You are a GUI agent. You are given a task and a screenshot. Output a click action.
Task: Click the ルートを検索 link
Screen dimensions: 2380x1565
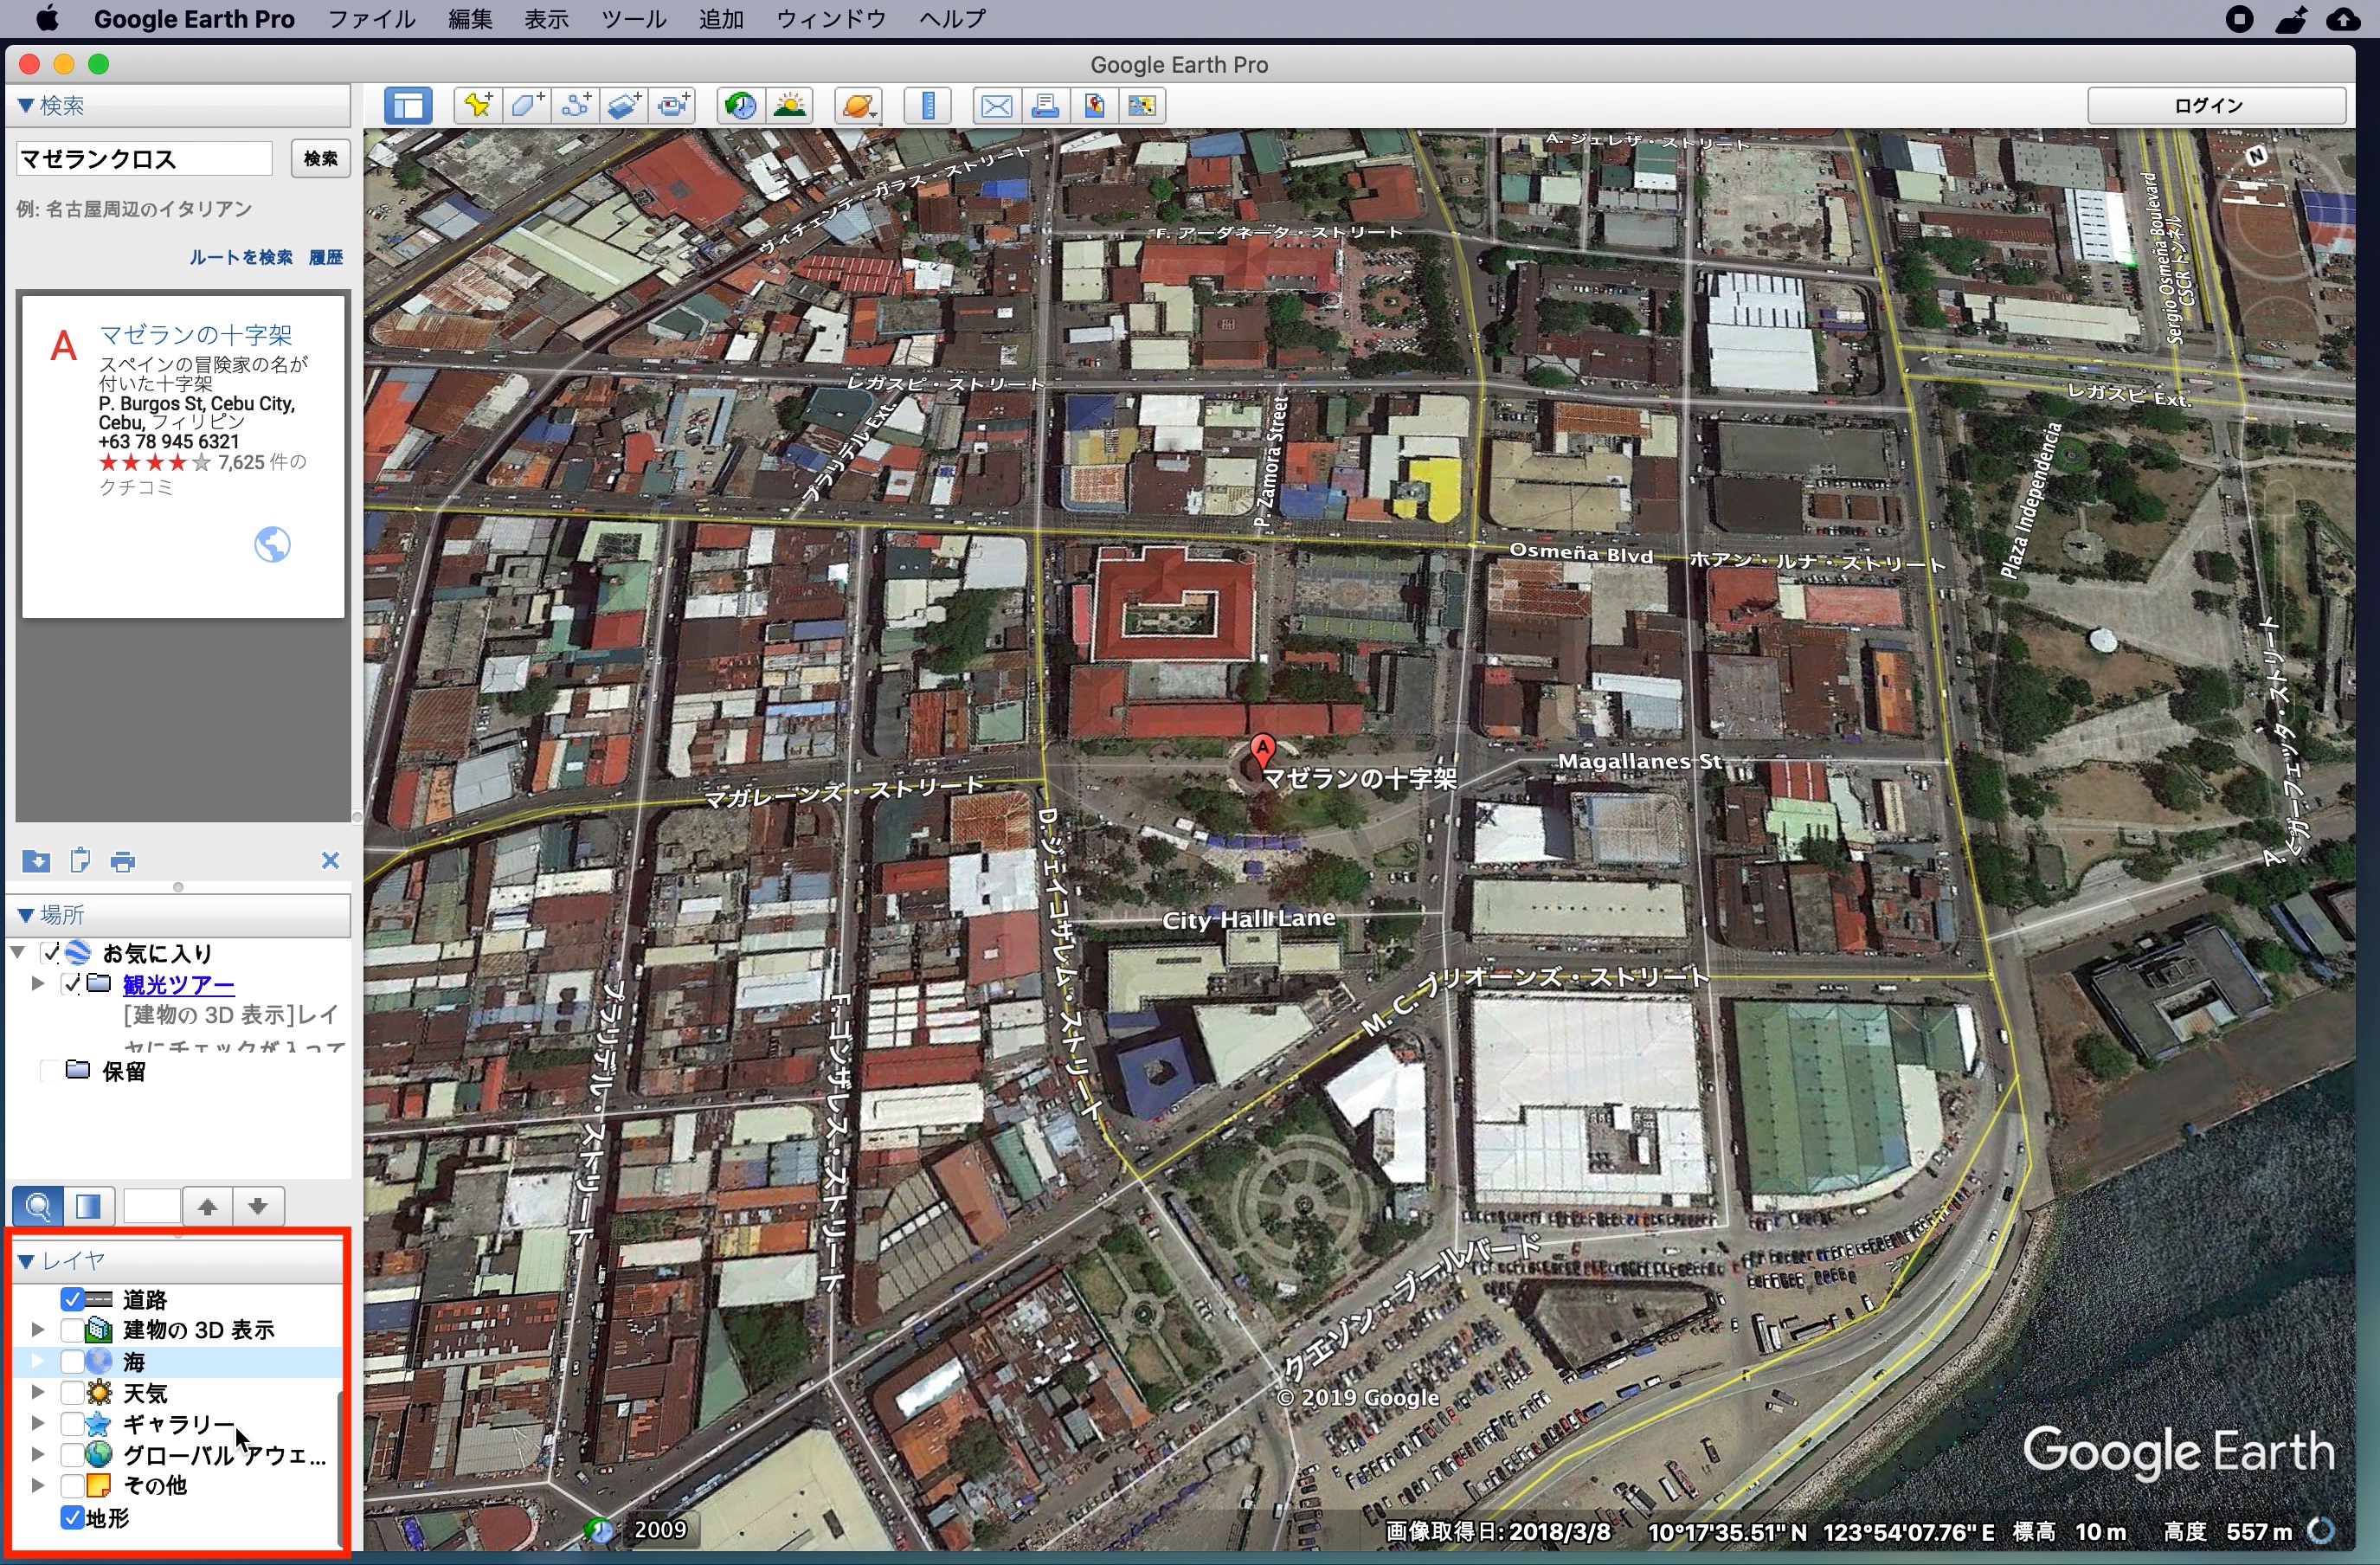click(241, 257)
